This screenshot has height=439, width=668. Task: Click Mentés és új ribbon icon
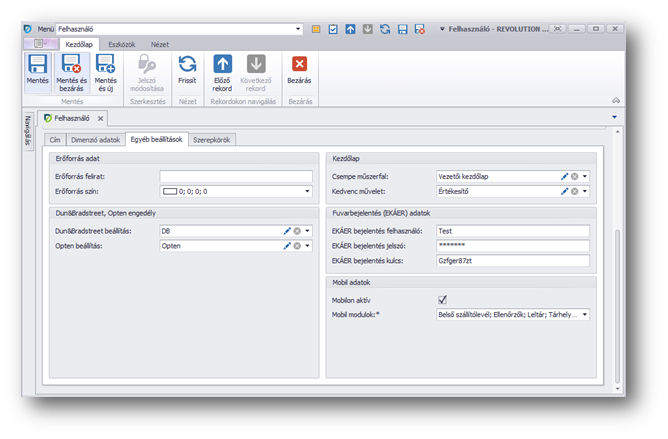coord(105,66)
